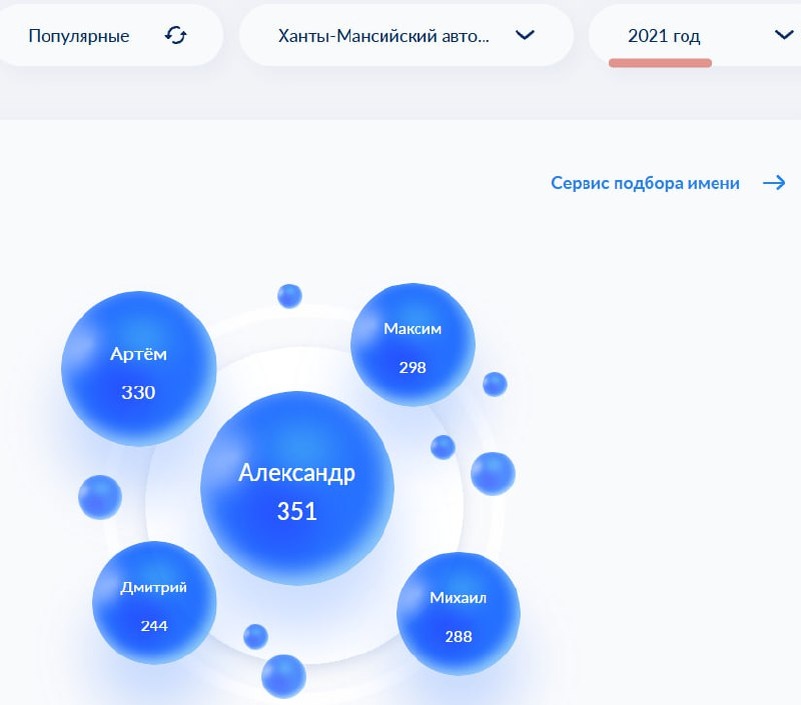Select the Максим 298 bubble
Viewport: 801px width, 705px height.
point(413,345)
